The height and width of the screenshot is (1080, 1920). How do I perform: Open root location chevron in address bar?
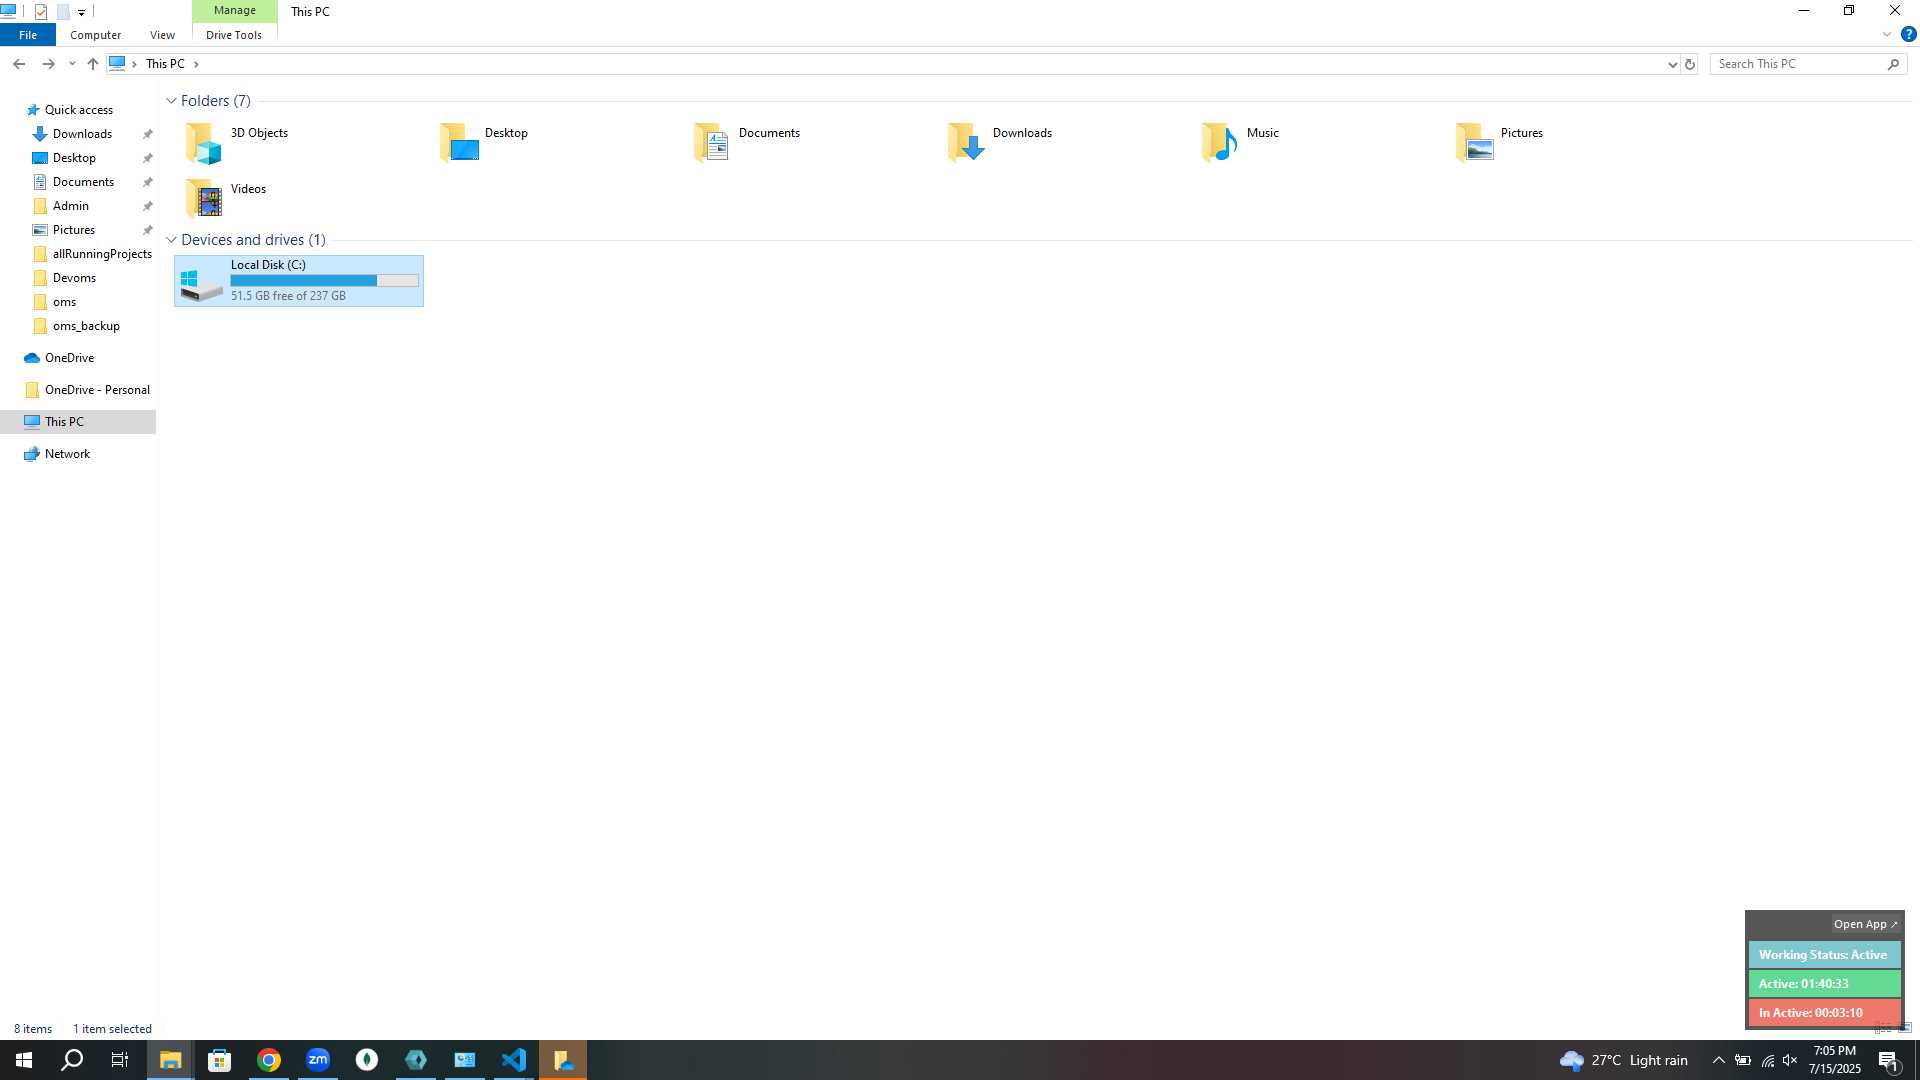coord(134,64)
